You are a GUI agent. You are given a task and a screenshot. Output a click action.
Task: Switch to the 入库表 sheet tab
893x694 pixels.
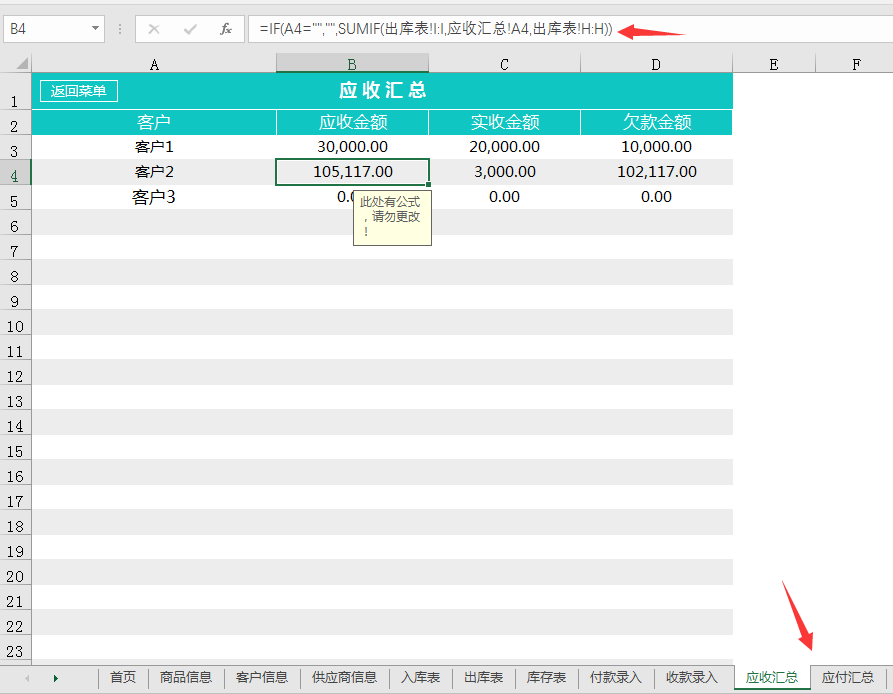point(420,677)
